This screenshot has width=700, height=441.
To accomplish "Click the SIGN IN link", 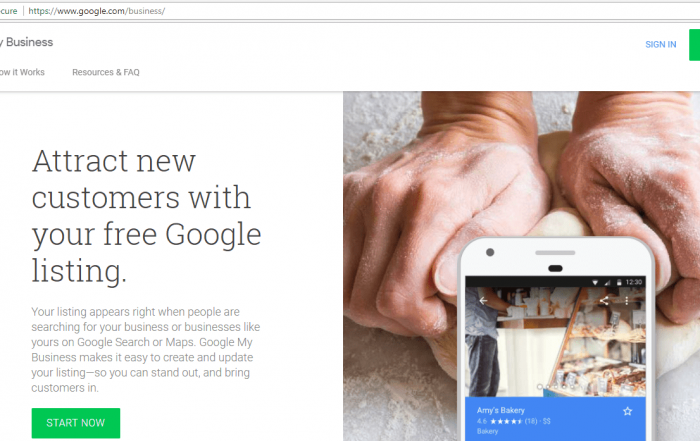I will pos(661,45).
